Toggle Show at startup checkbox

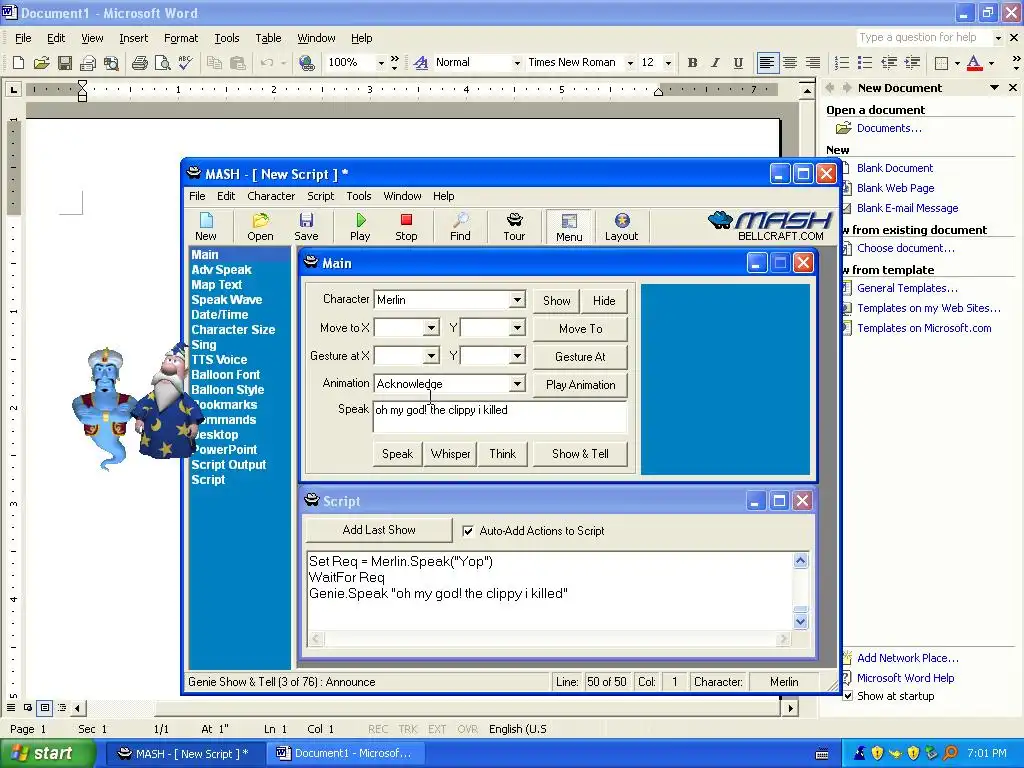[x=848, y=696]
